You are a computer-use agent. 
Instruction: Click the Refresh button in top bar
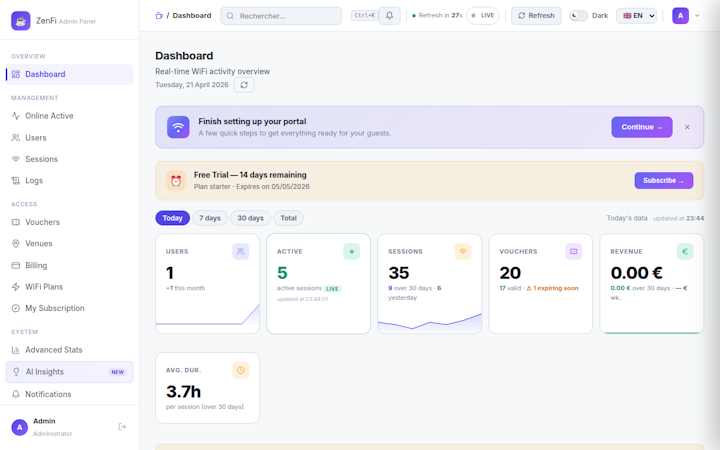(x=536, y=16)
